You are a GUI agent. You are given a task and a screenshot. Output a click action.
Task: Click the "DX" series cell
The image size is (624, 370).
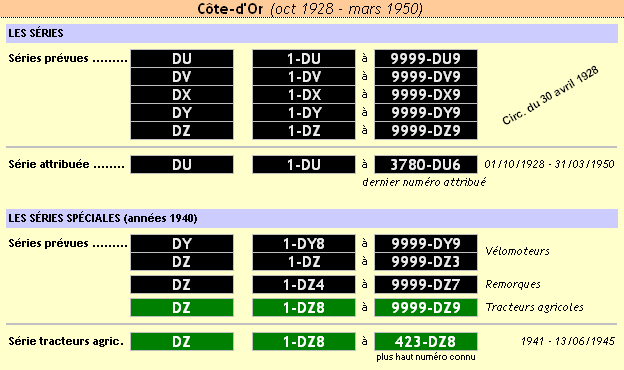182,95
